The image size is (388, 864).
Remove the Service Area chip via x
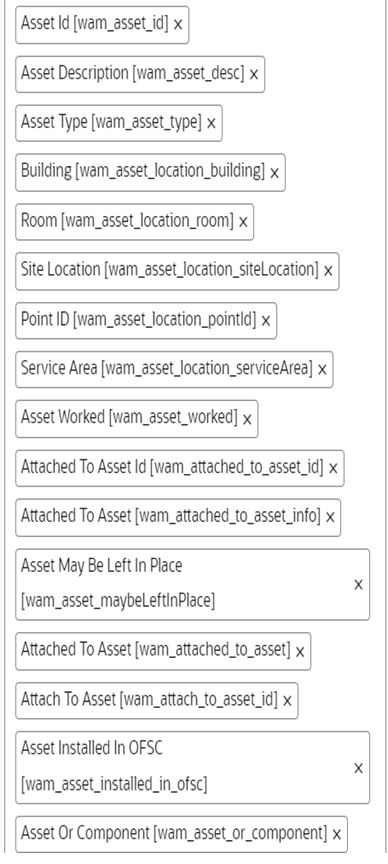tap(322, 370)
